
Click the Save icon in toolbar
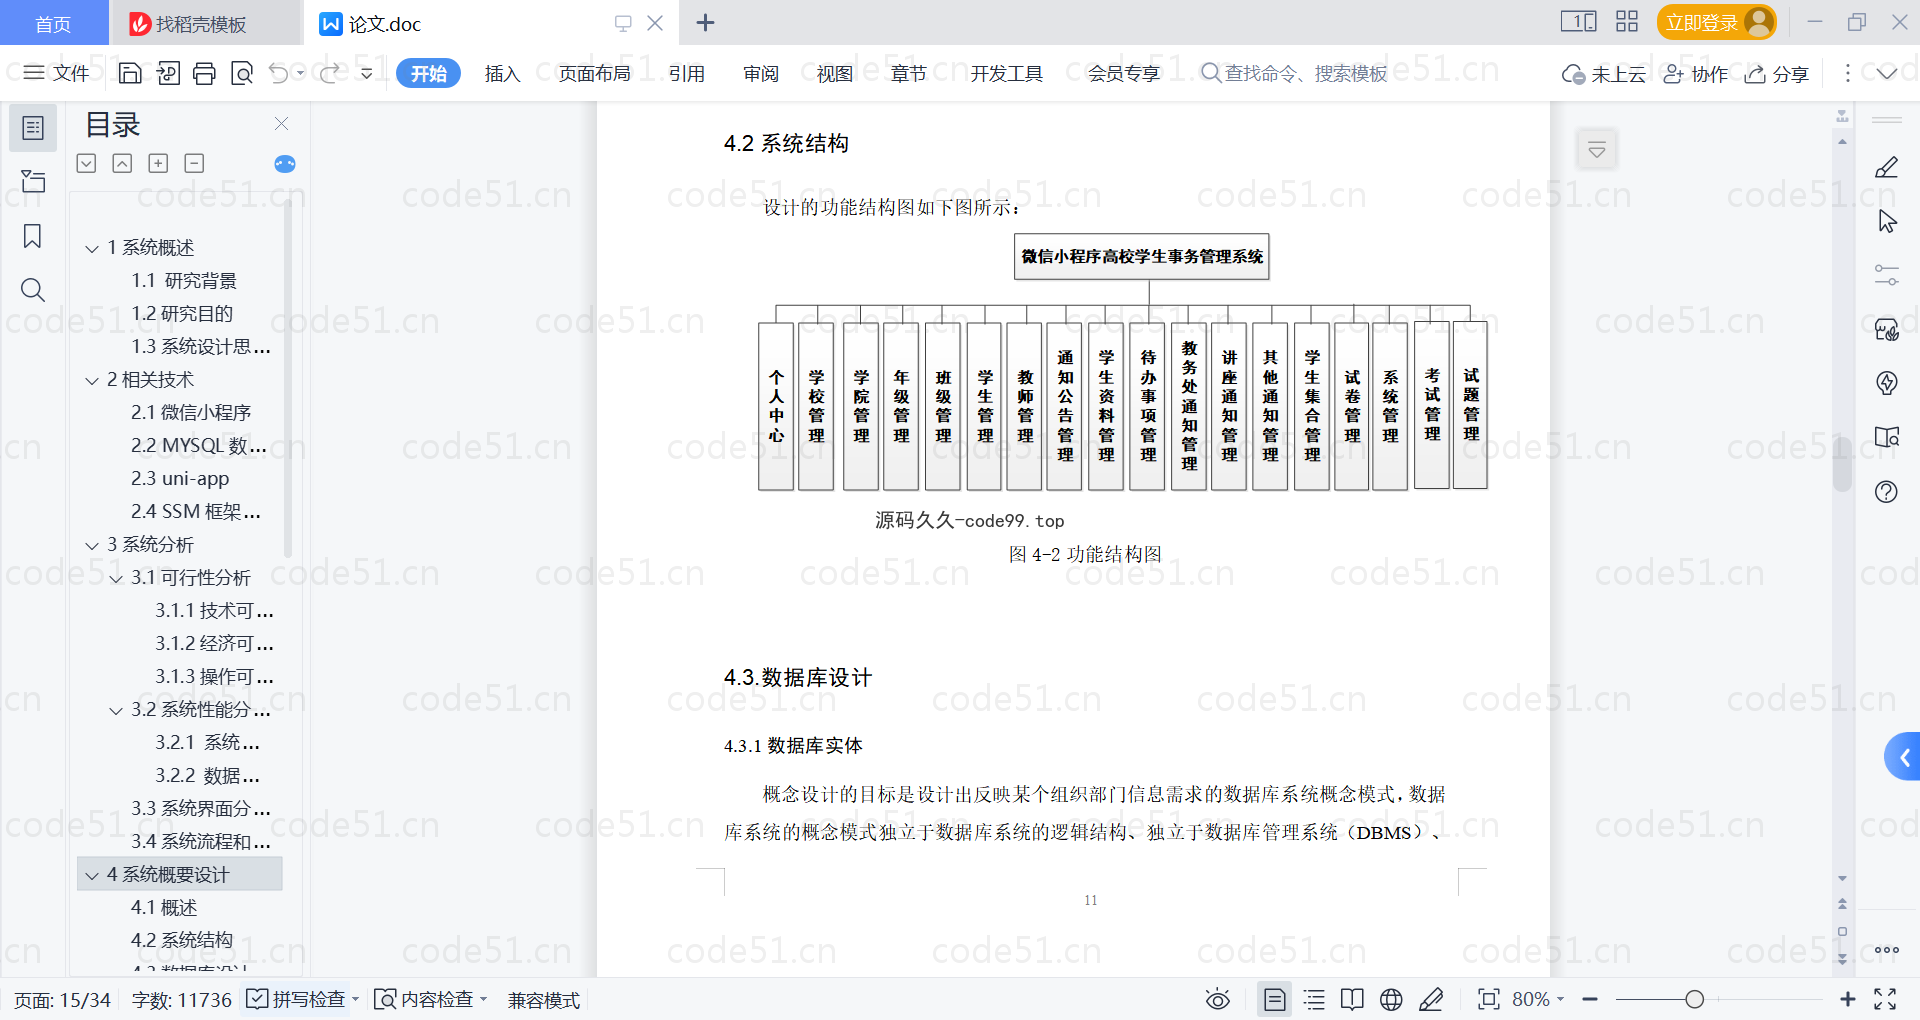130,73
